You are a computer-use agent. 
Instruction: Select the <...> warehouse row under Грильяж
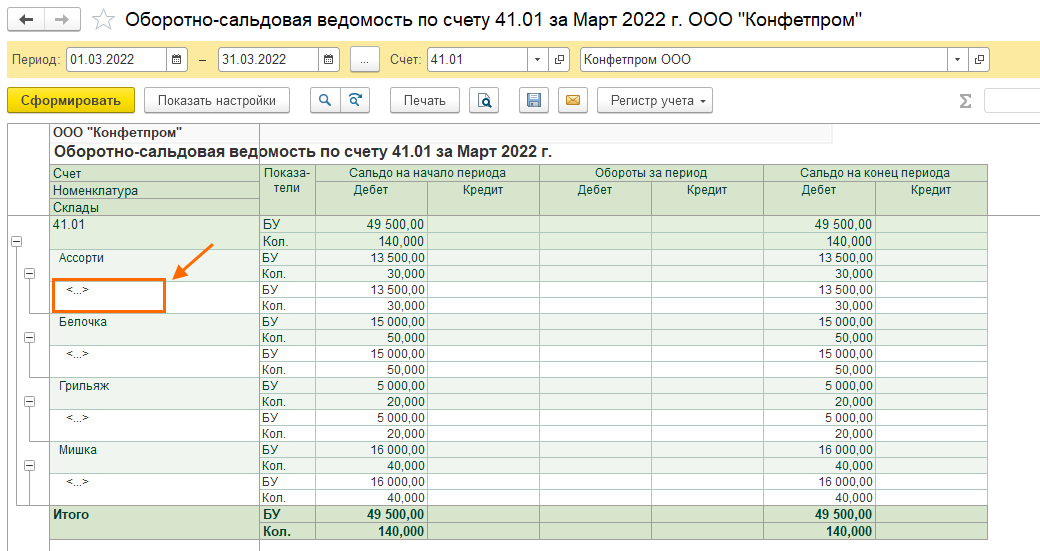(77, 418)
